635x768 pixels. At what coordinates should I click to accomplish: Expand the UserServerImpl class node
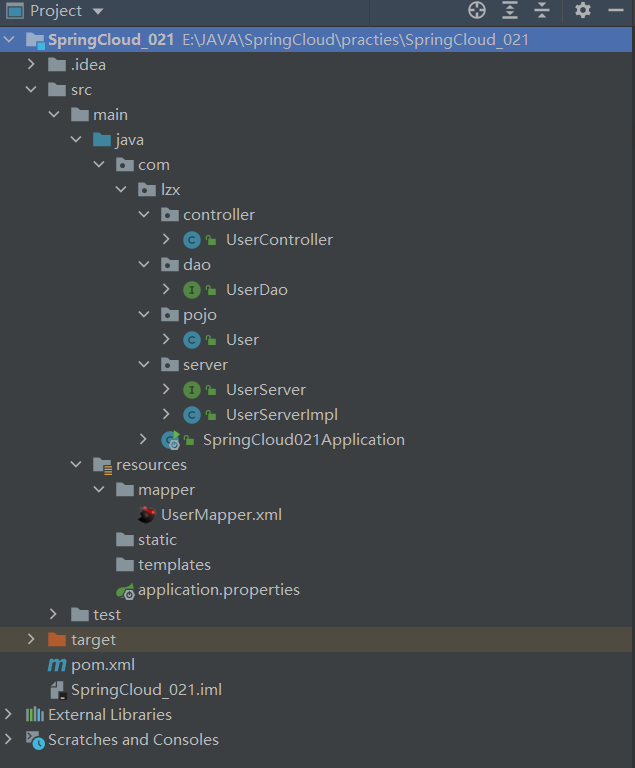pyautogui.click(x=166, y=415)
